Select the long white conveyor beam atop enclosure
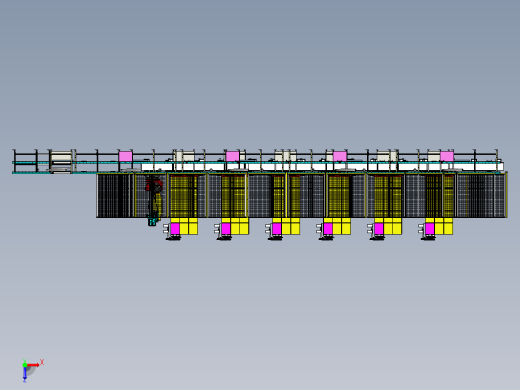520x390 pixels. (322, 166)
